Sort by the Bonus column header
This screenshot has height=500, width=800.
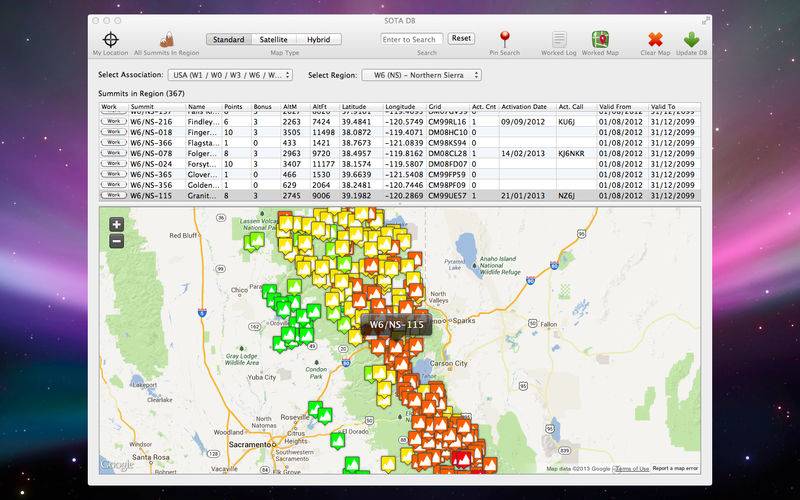[x=266, y=107]
